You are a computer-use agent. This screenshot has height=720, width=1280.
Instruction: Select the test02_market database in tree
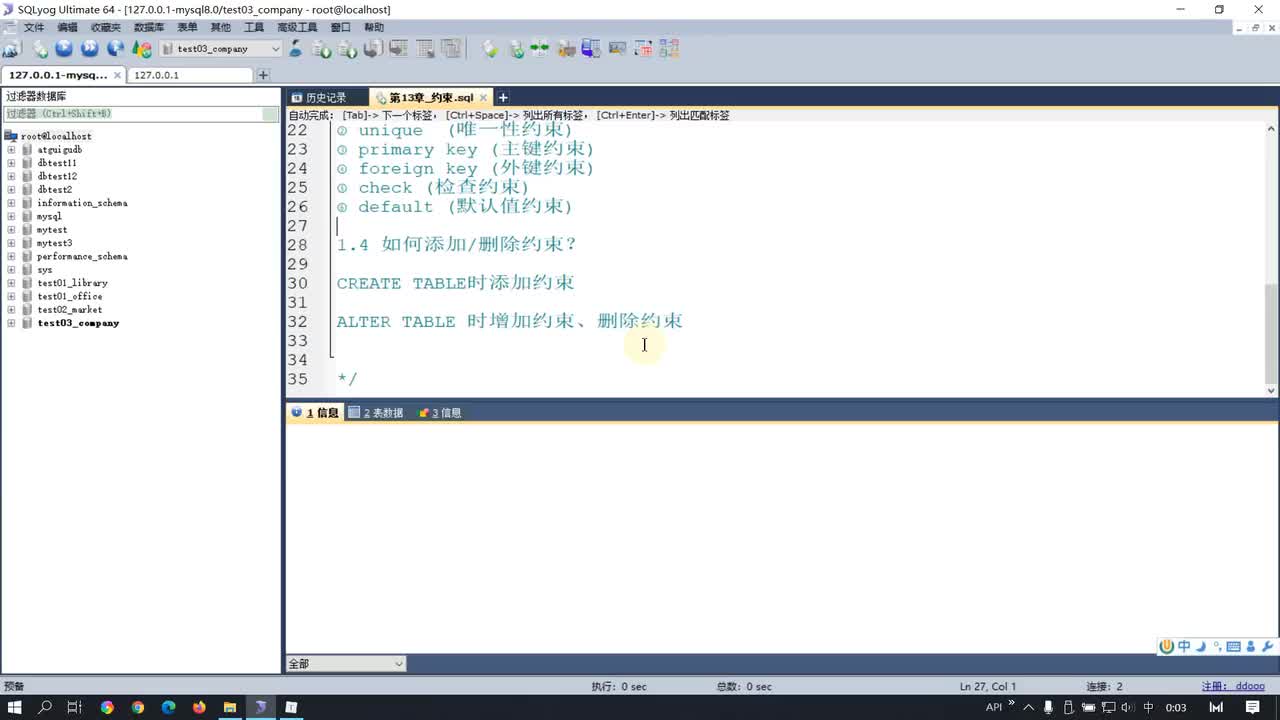70,310
